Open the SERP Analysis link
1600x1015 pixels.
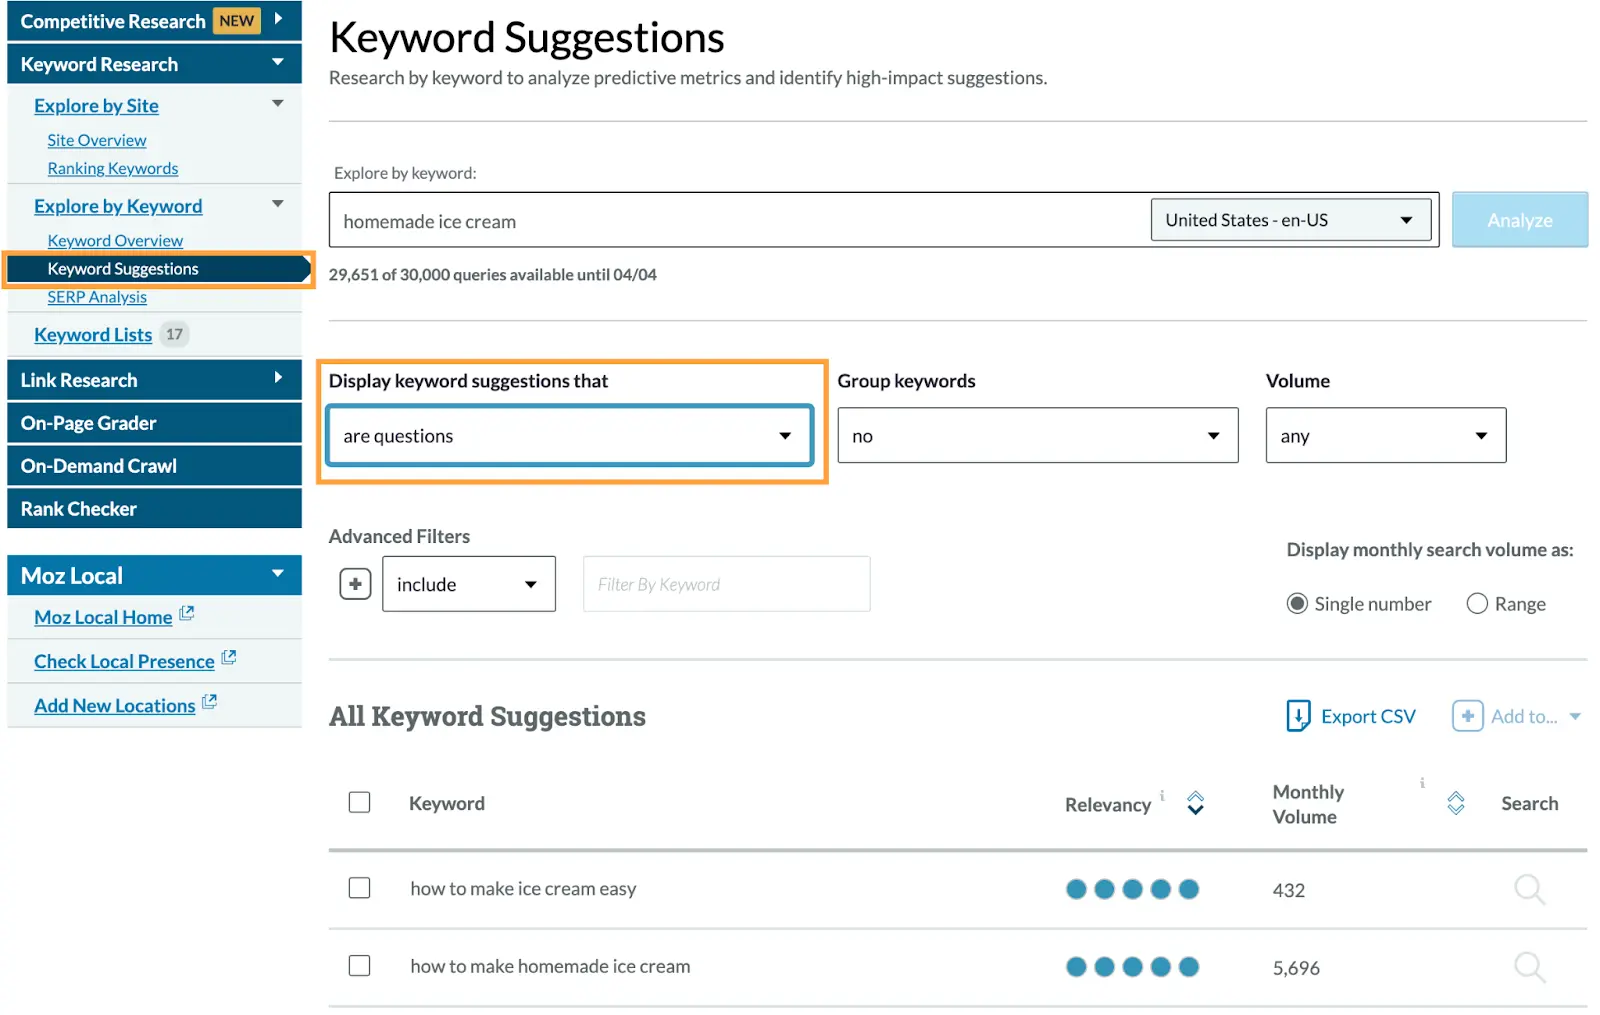(97, 297)
